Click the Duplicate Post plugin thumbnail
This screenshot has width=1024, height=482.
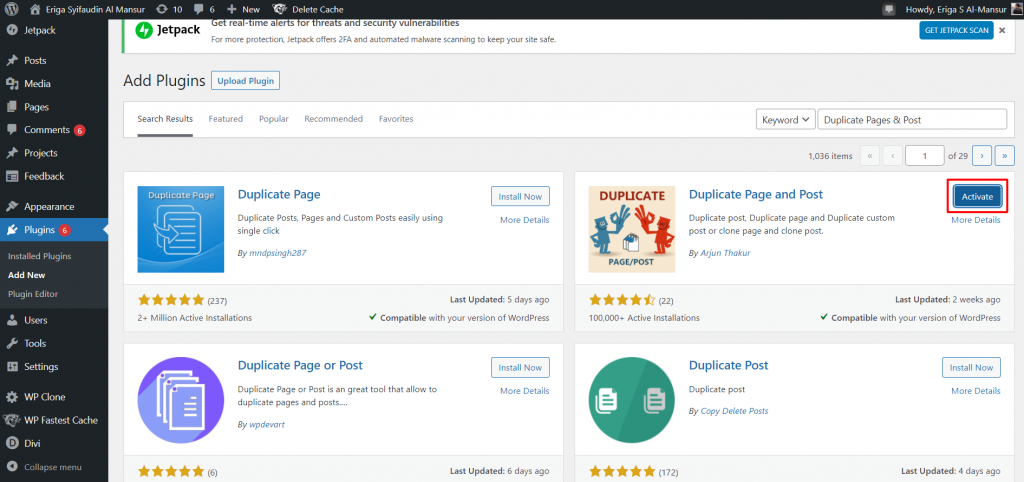pyautogui.click(x=632, y=400)
